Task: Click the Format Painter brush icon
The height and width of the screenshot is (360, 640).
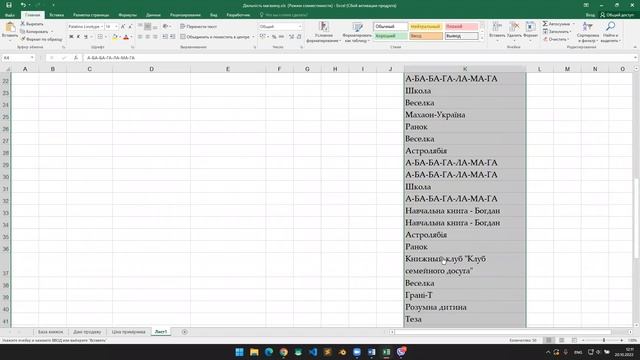Action: [x=23, y=39]
